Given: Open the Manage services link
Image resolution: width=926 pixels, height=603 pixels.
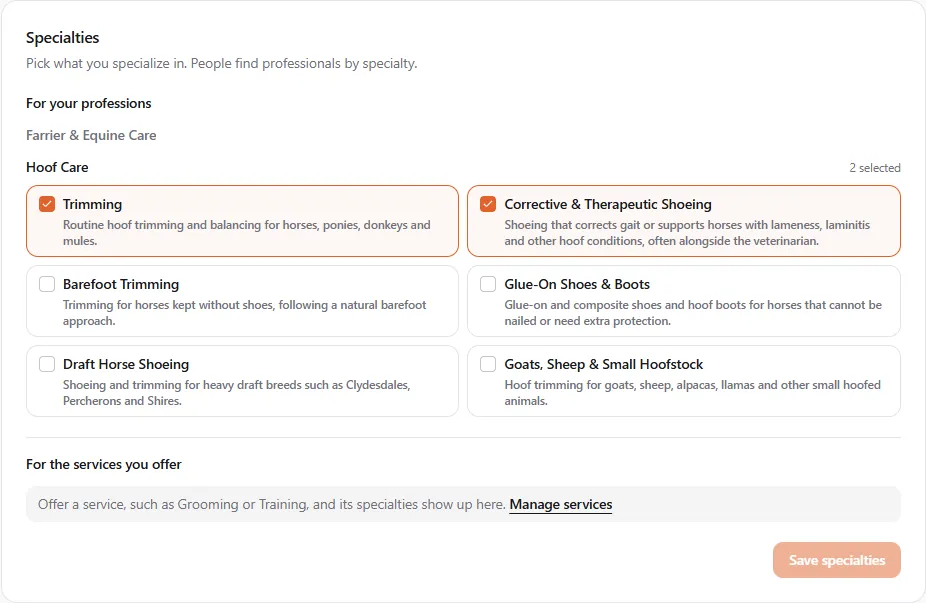Looking at the screenshot, I should pos(560,504).
